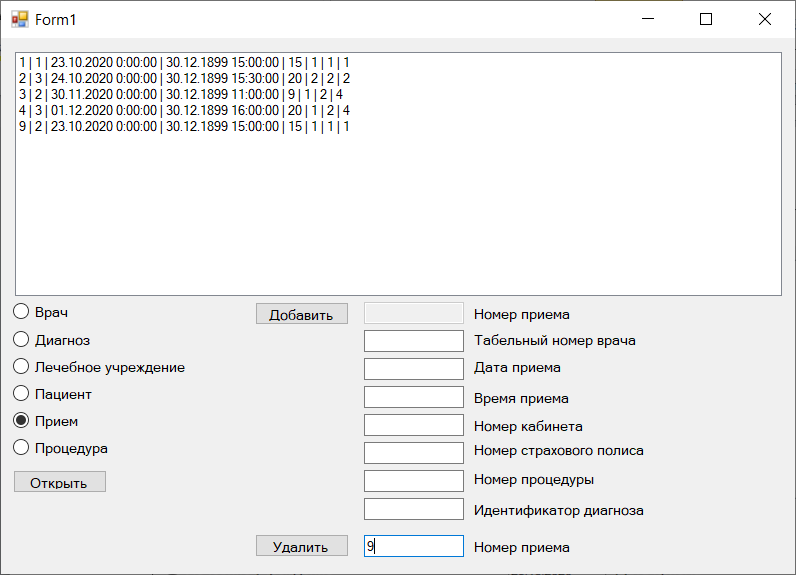Select the Диагноз radio button

click(21, 340)
